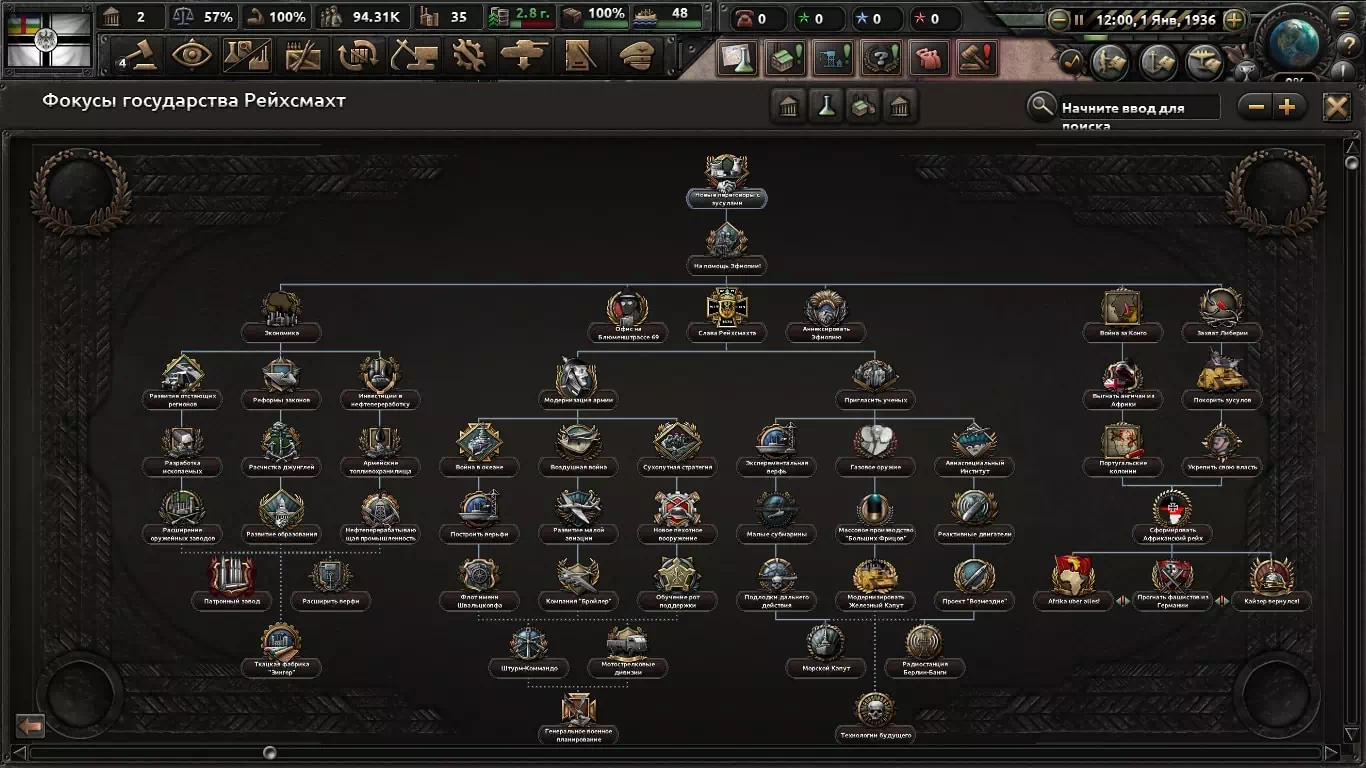Toggle the political filter building icon
1366x768 pixels.
(789, 107)
